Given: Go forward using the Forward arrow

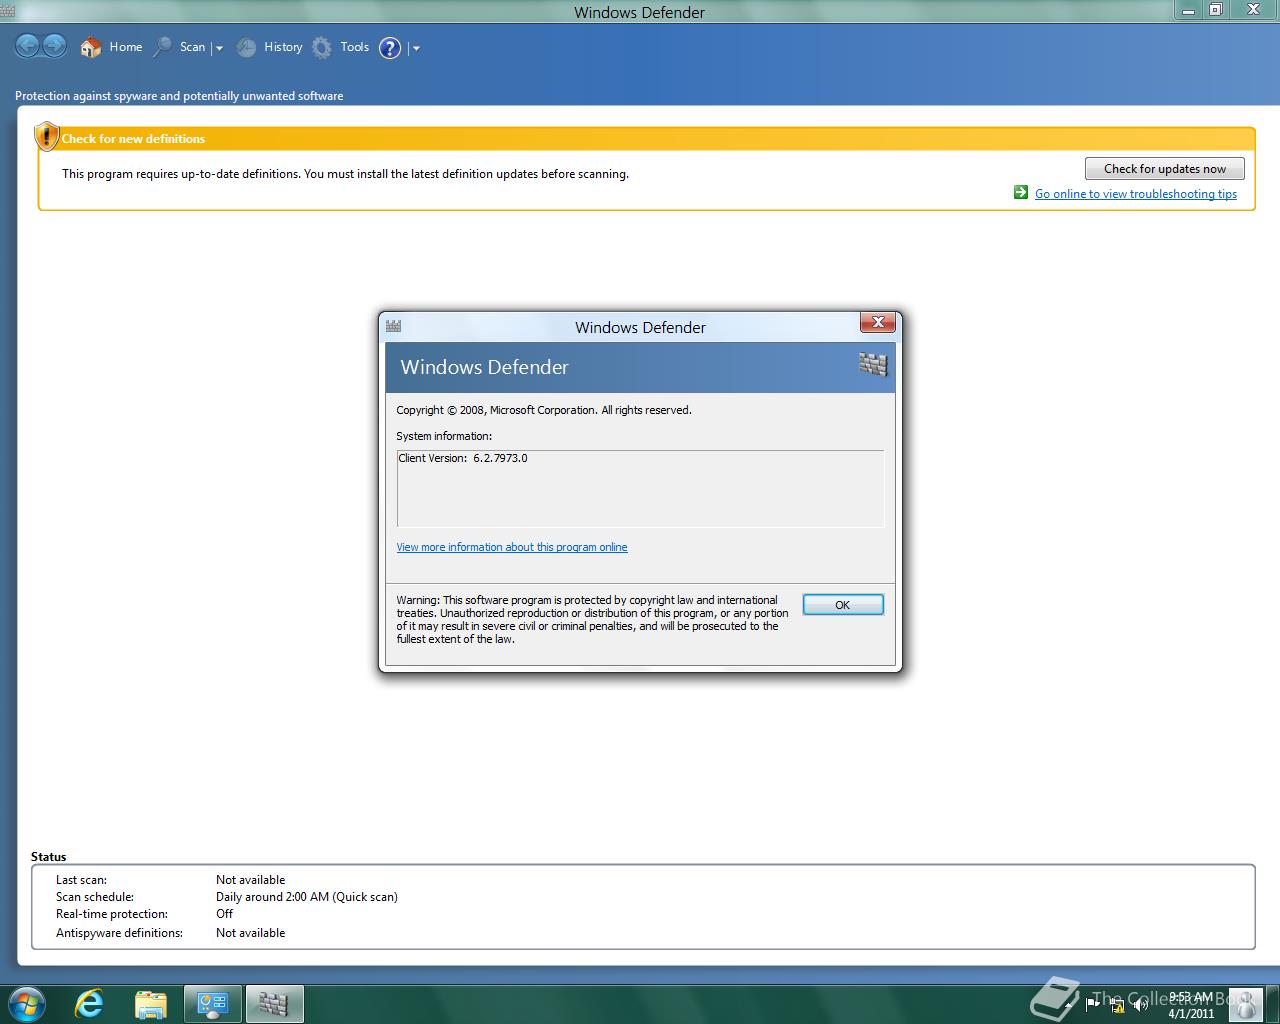Looking at the screenshot, I should tap(55, 46).
